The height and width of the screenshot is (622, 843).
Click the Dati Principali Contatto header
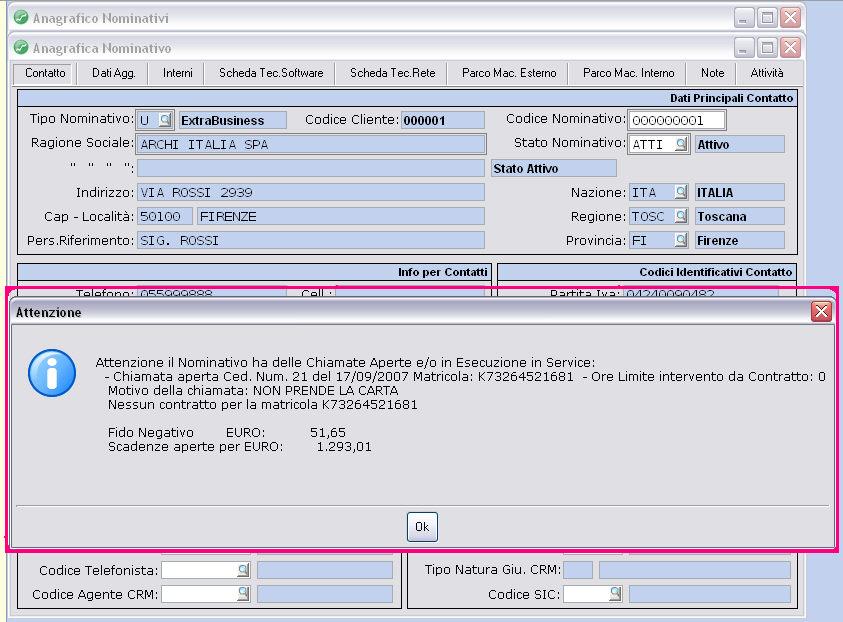[731, 98]
